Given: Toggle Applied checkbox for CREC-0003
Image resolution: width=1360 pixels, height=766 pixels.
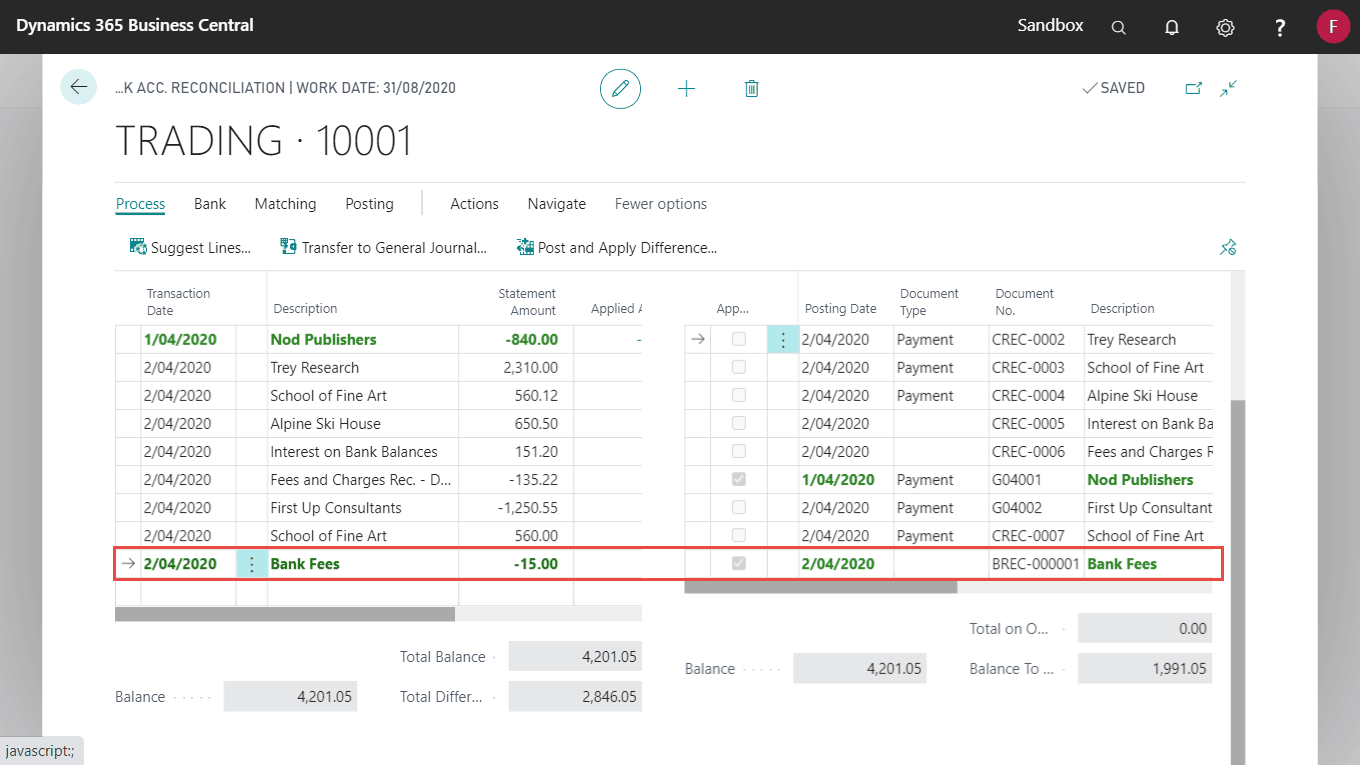Looking at the screenshot, I should point(739,367).
